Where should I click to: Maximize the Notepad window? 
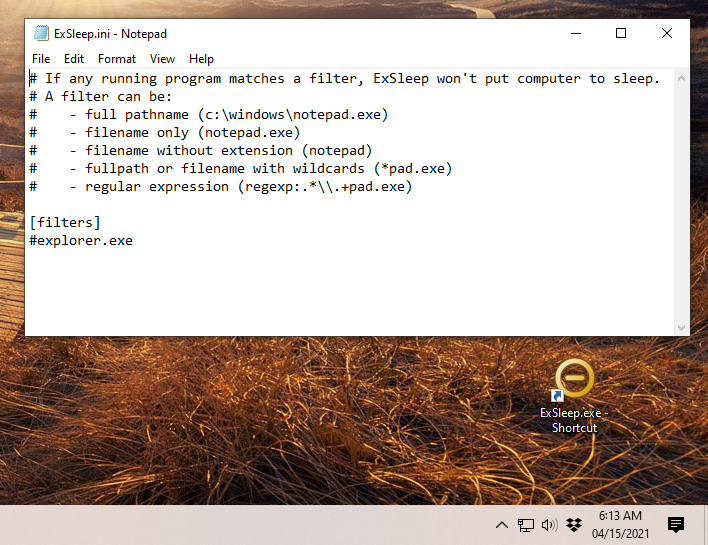pyautogui.click(x=621, y=33)
